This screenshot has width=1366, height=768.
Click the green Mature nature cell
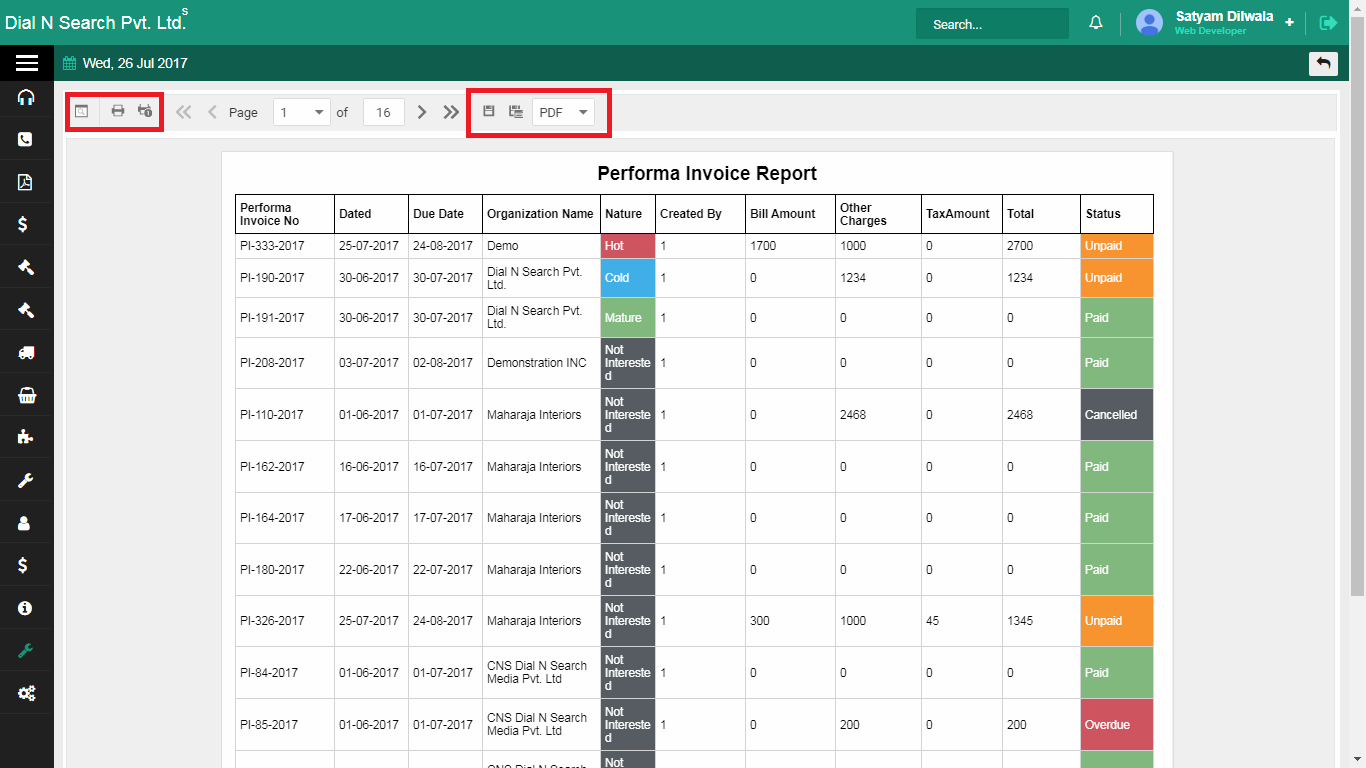[628, 318]
